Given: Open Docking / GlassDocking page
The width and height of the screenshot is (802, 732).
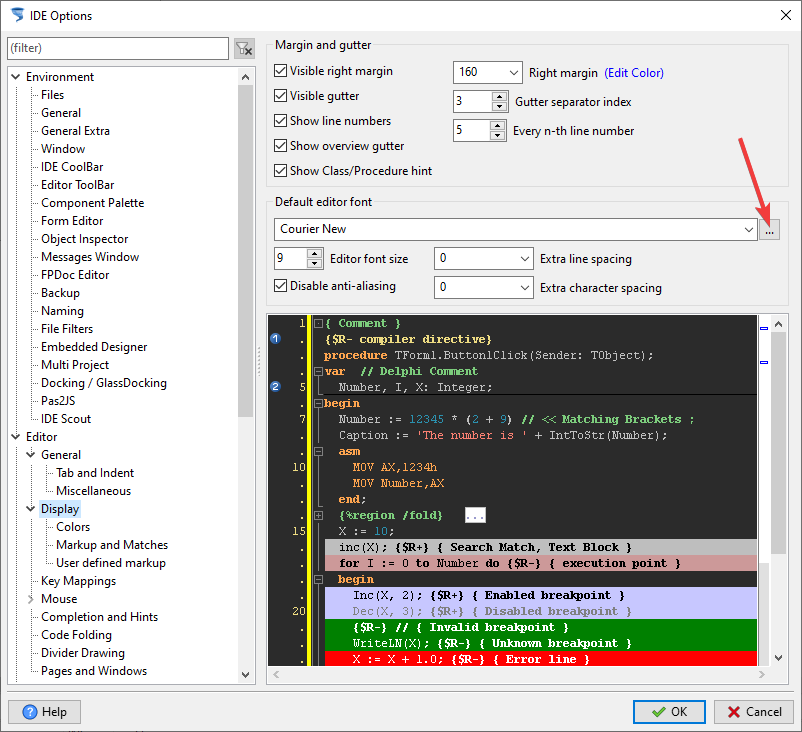Looking at the screenshot, I should [x=104, y=383].
